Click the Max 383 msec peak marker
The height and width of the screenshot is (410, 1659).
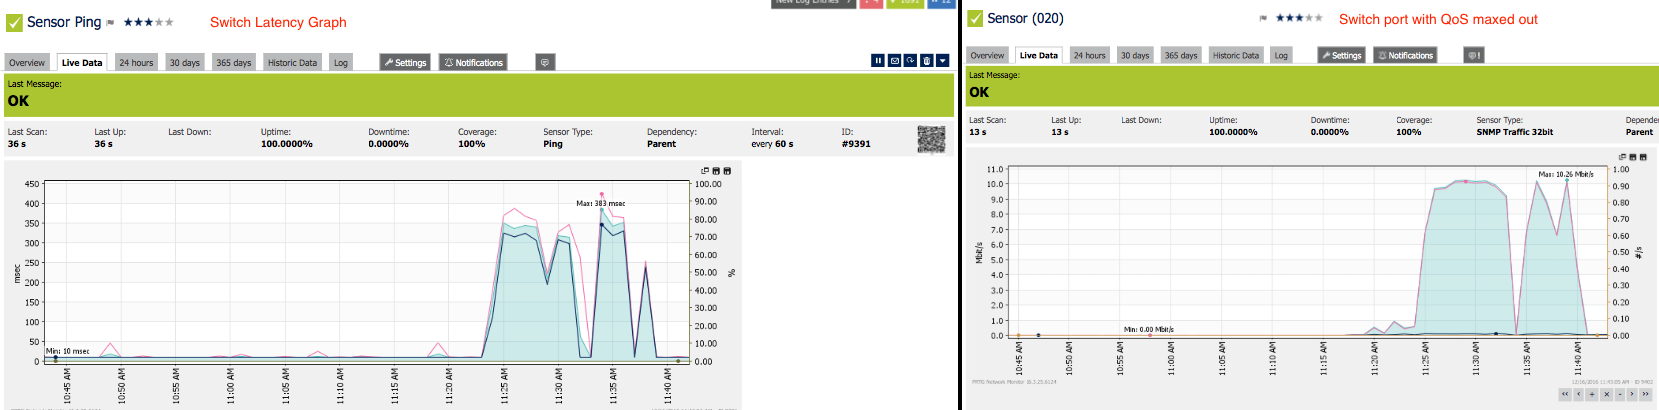click(x=601, y=194)
